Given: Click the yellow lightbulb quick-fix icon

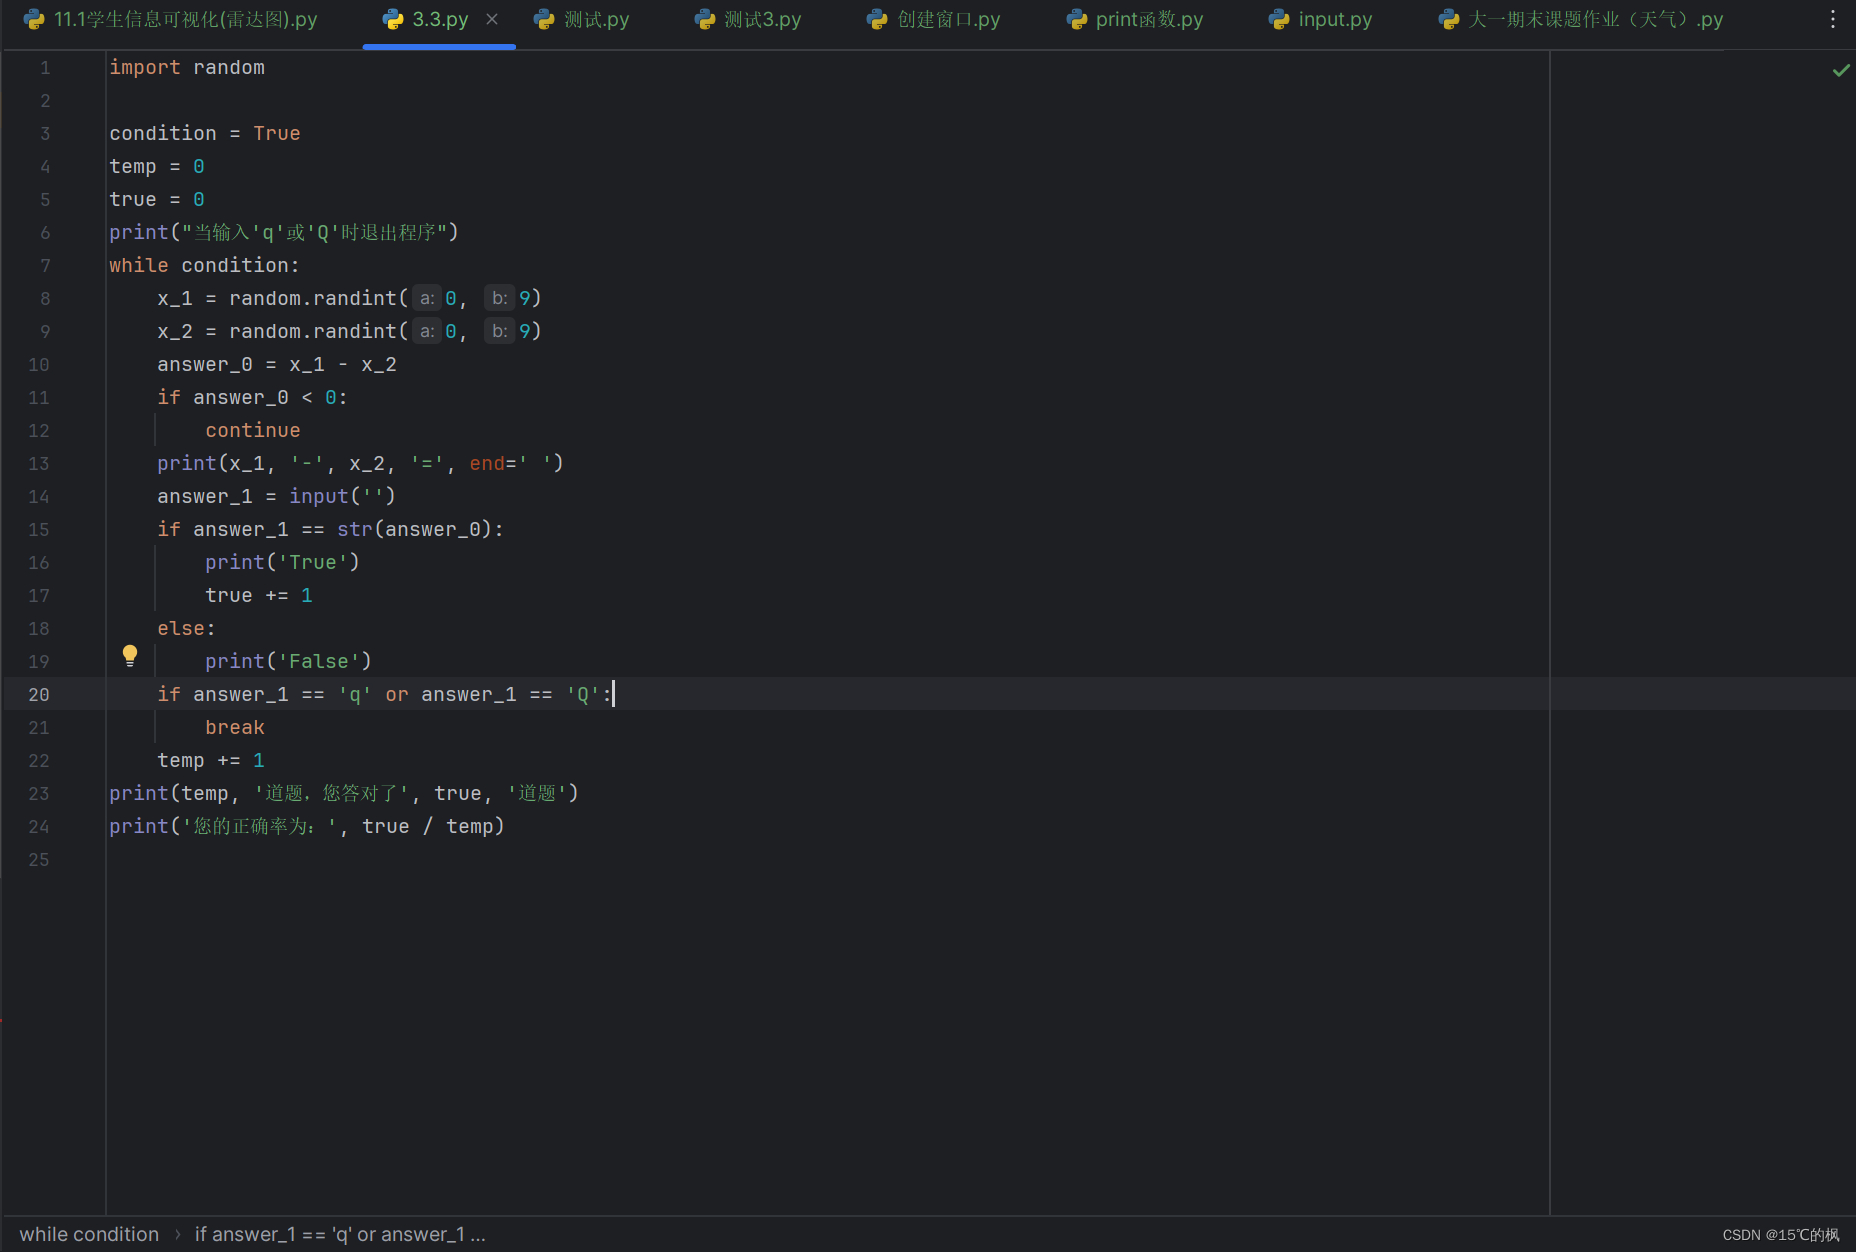Looking at the screenshot, I should [130, 656].
